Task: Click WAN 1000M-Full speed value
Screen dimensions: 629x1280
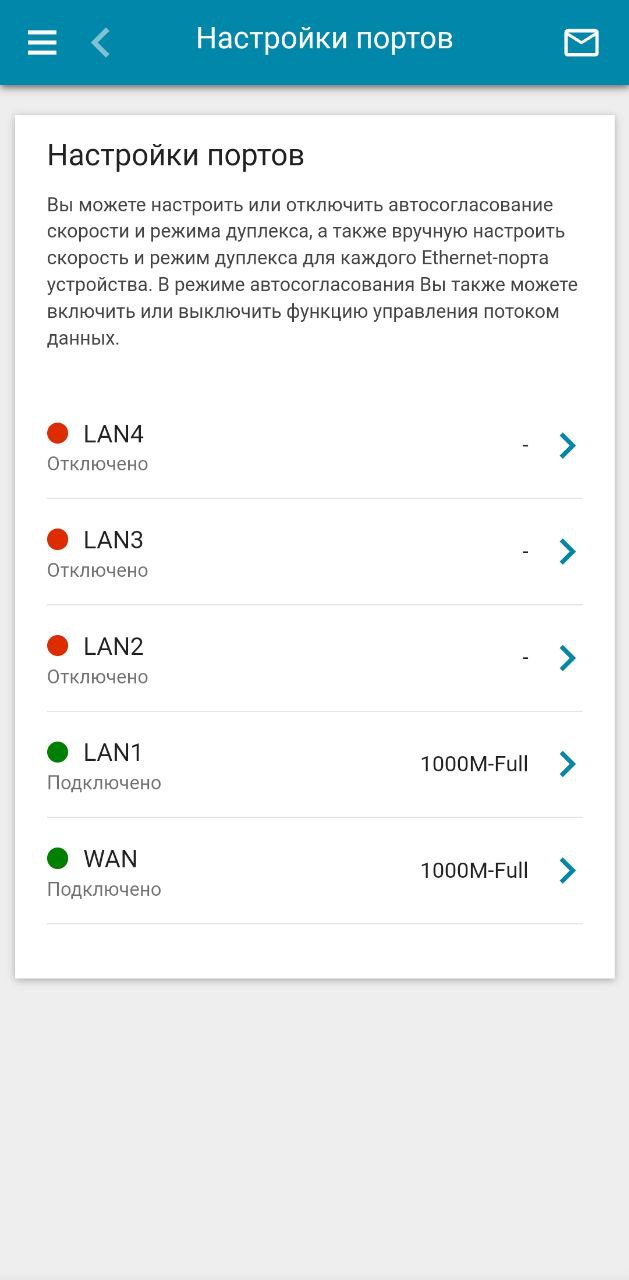Action: [474, 871]
